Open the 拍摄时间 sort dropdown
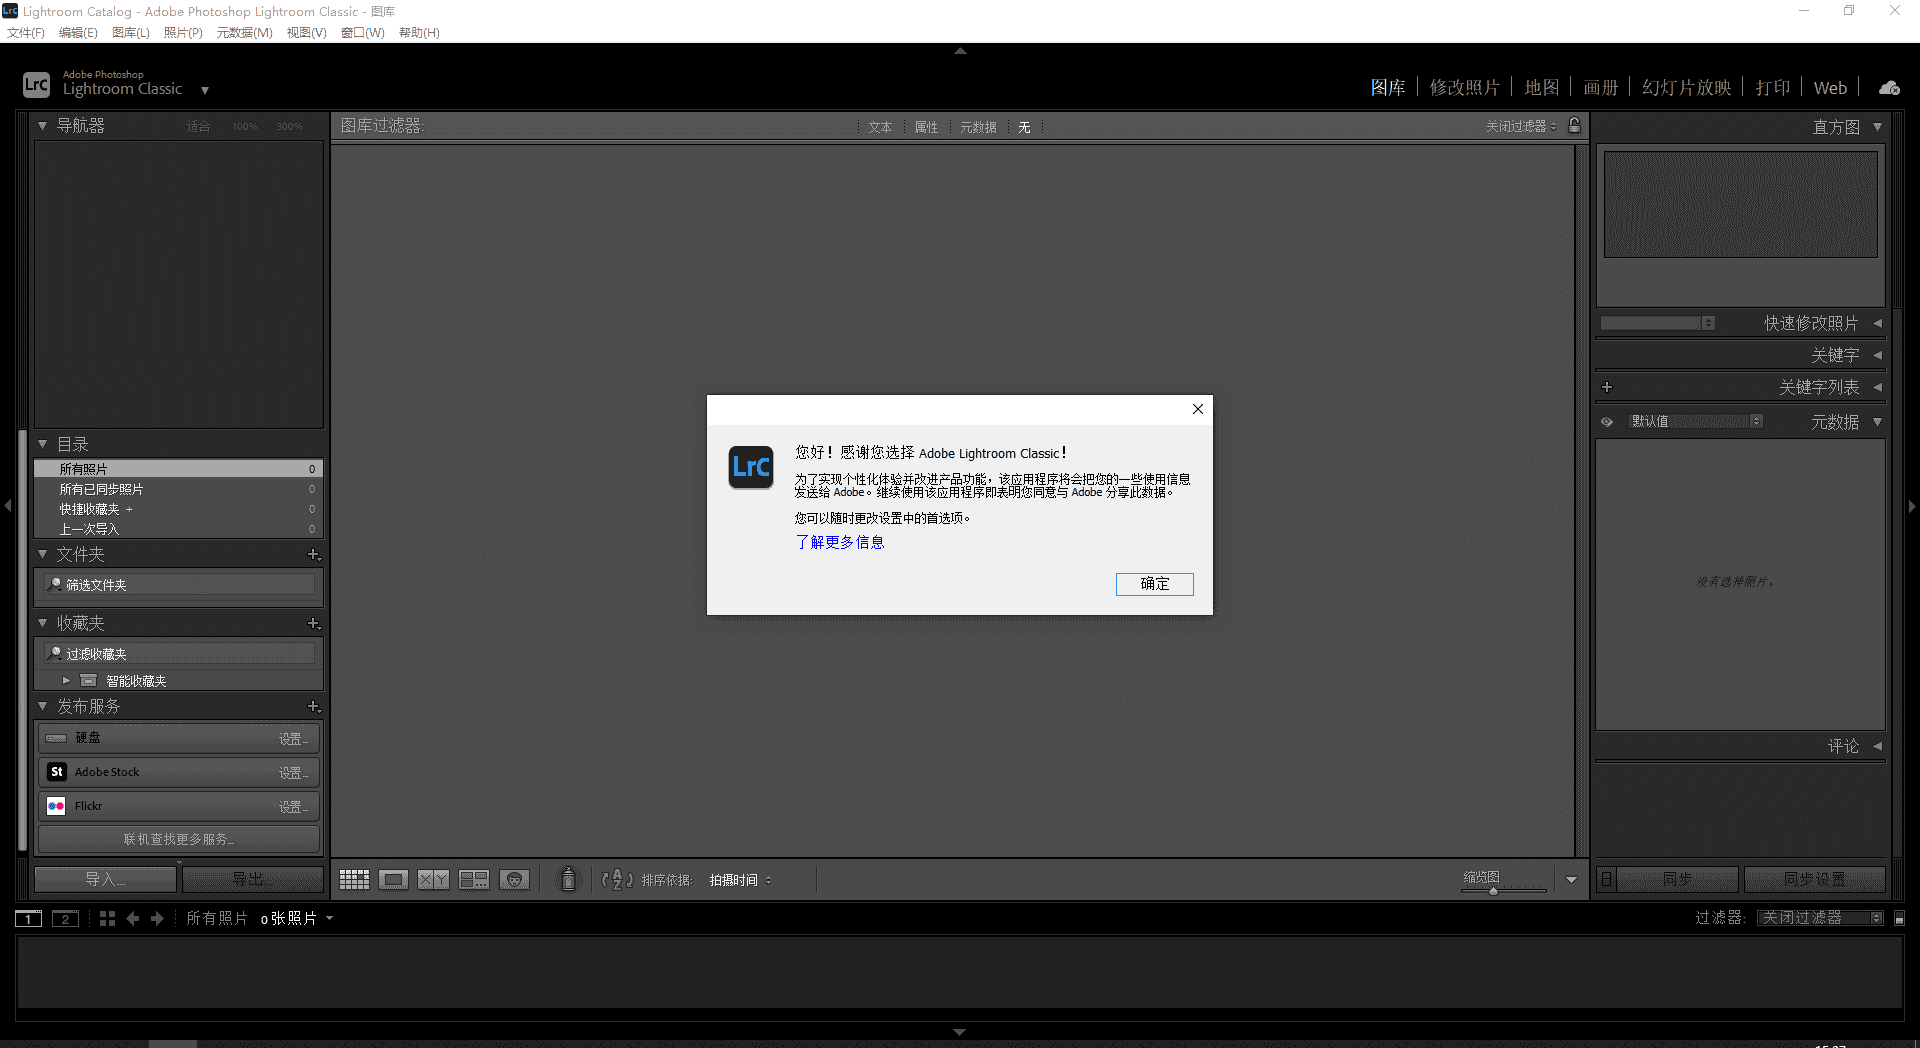Viewport: 1920px width, 1048px height. 740,879
